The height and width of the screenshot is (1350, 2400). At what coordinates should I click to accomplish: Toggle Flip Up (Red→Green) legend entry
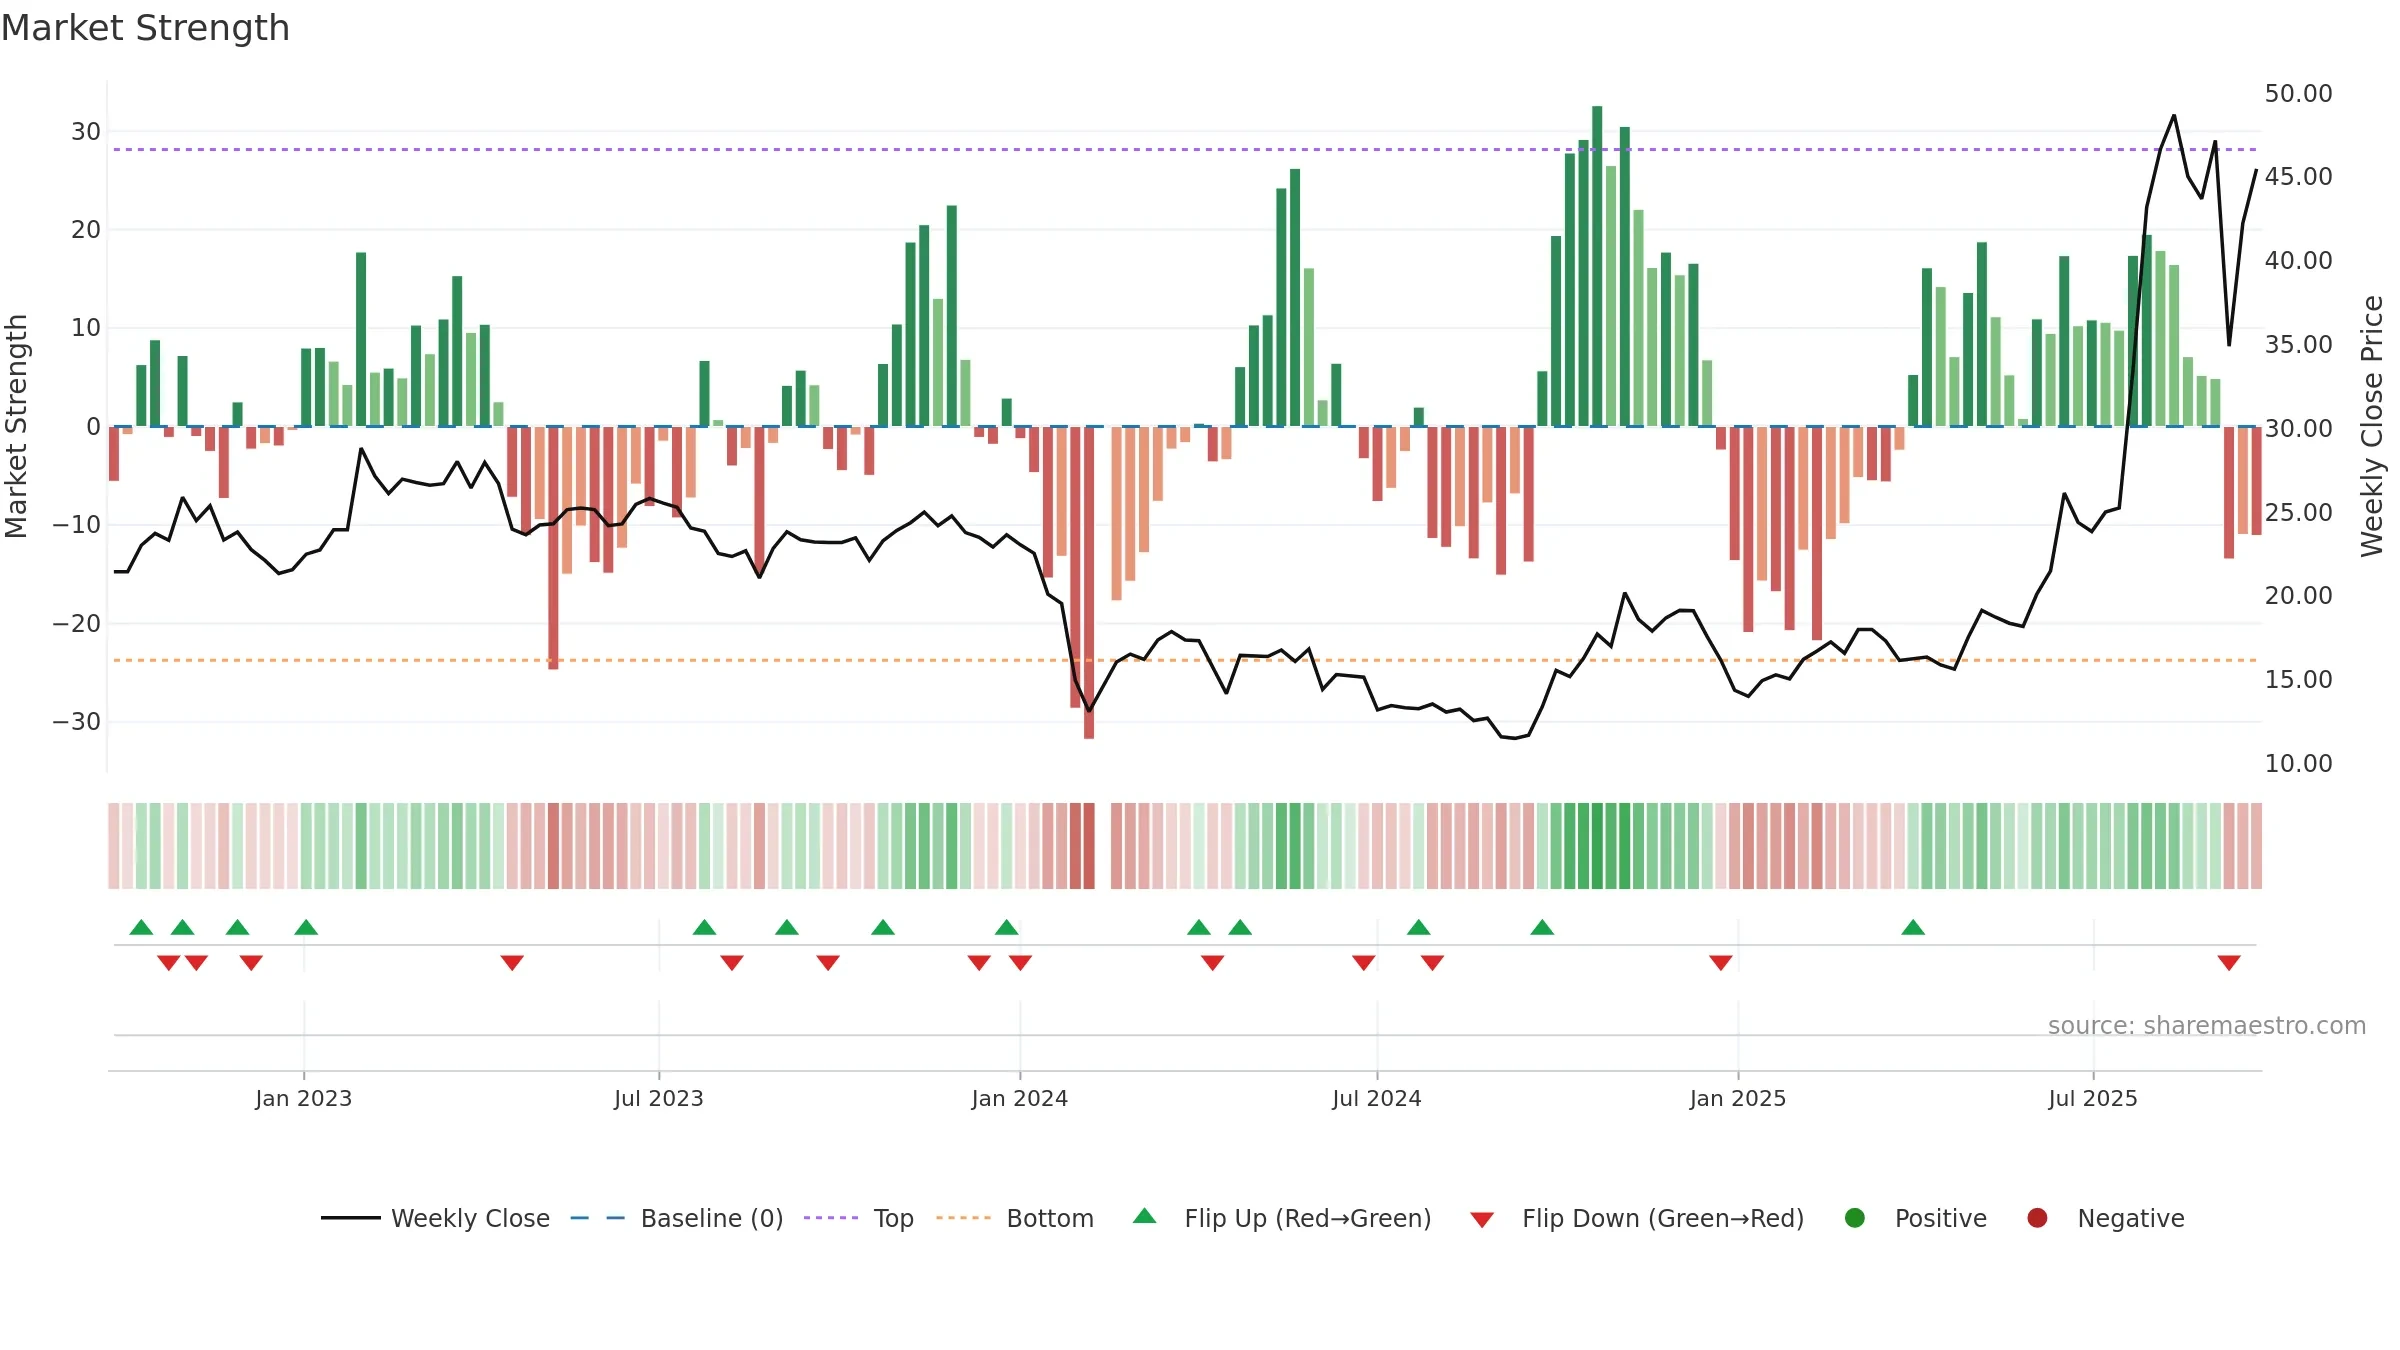[x=1282, y=1218]
